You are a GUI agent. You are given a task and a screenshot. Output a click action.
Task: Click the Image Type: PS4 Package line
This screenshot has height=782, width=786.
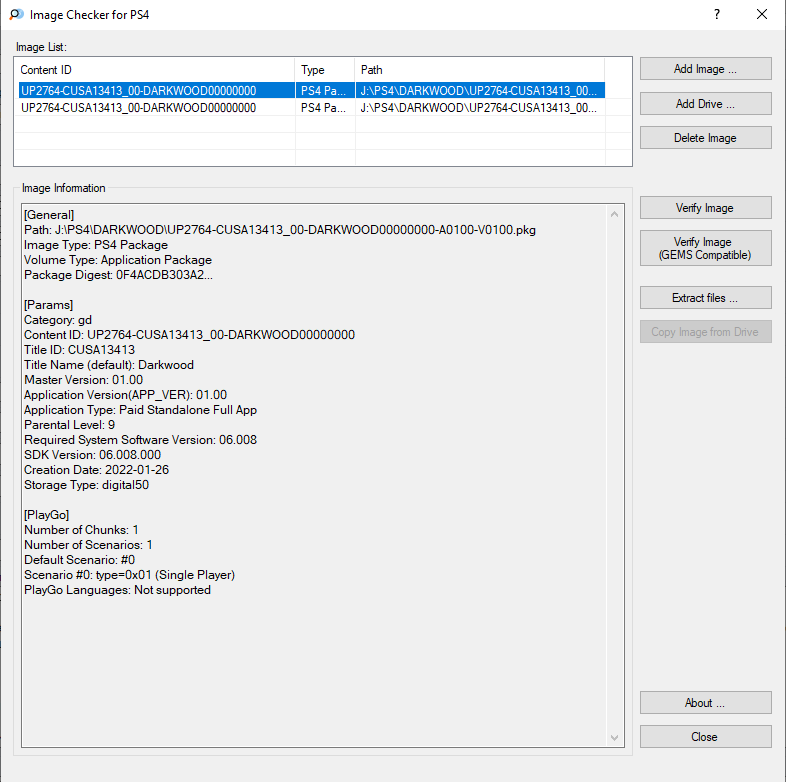96,245
